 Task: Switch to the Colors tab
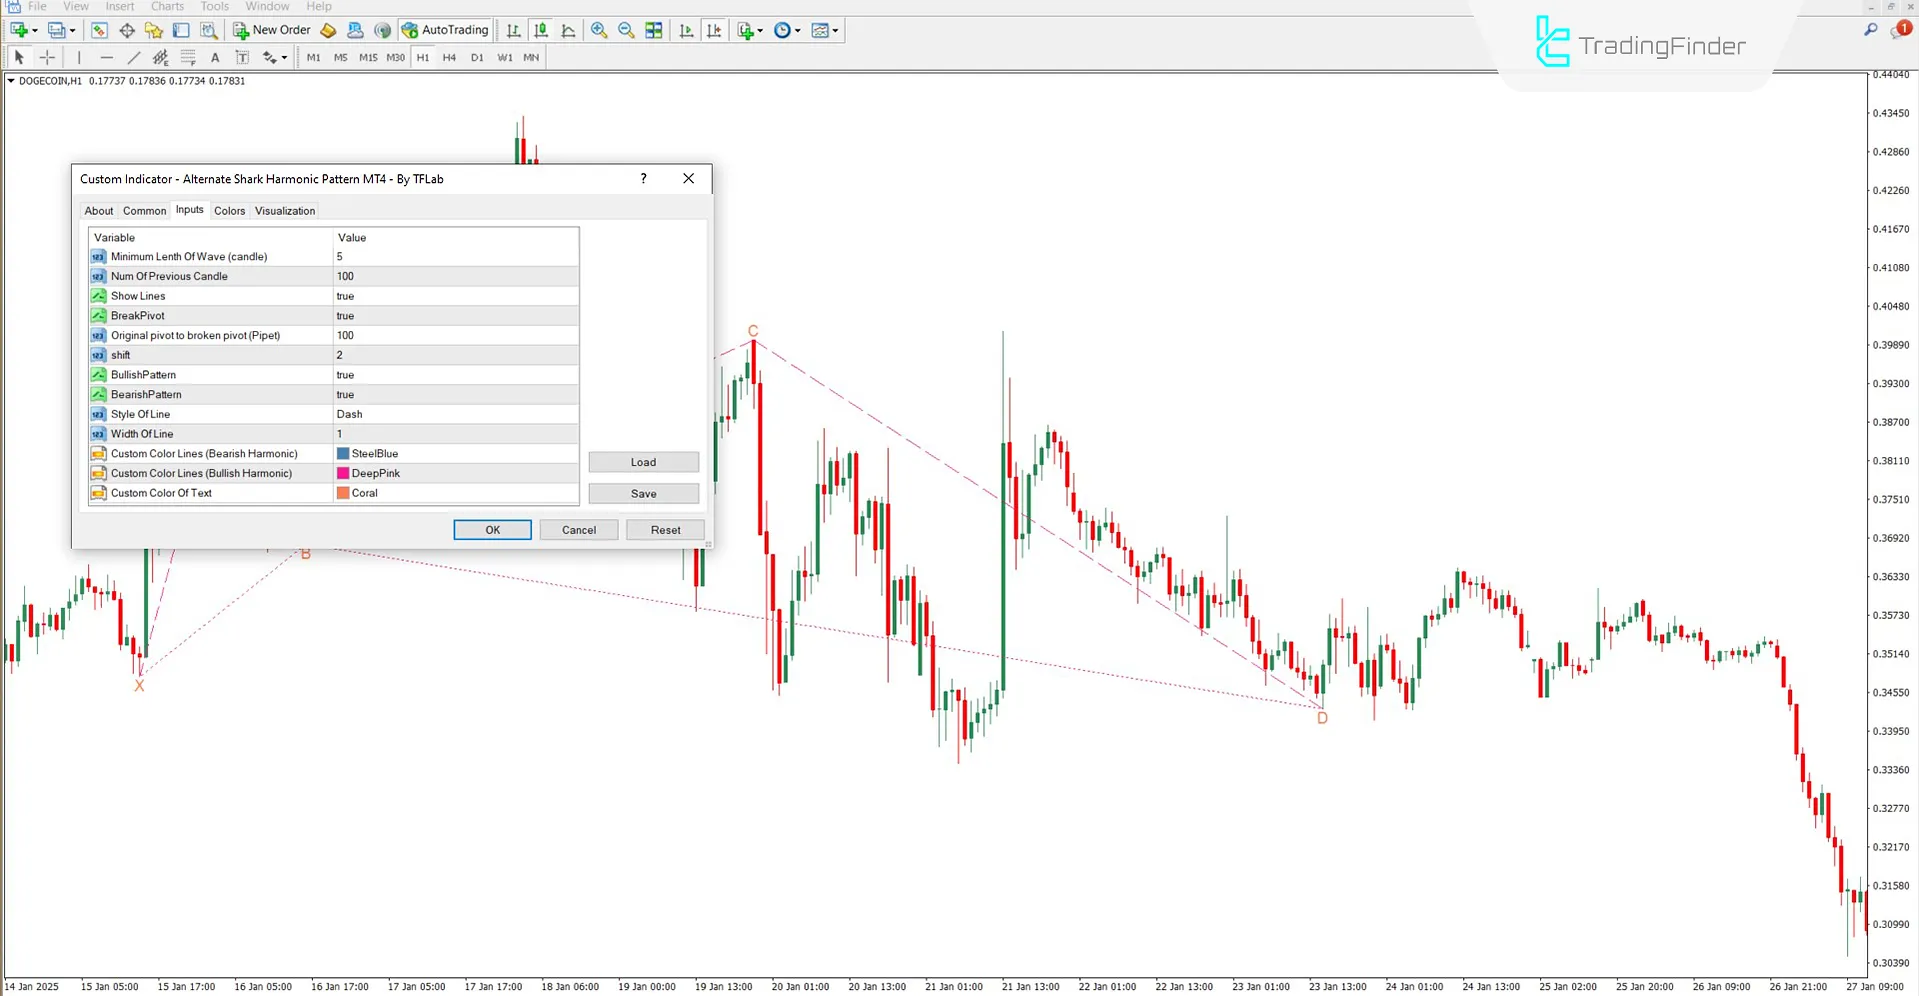229,211
